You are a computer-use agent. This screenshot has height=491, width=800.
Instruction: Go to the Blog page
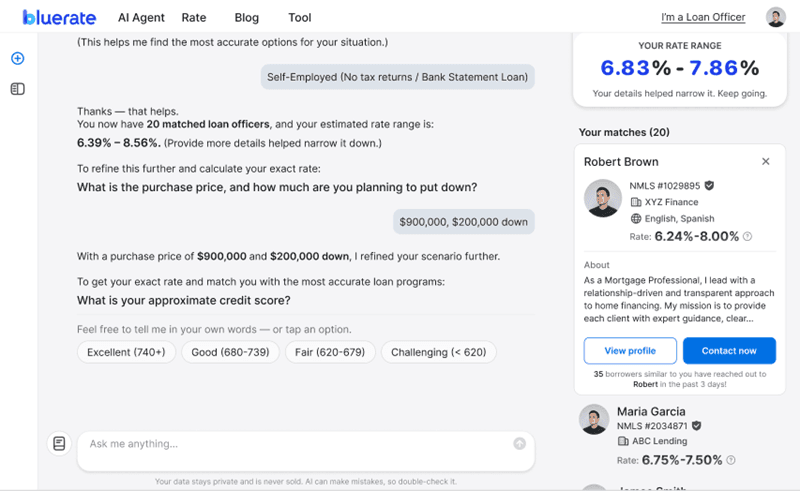pos(246,17)
